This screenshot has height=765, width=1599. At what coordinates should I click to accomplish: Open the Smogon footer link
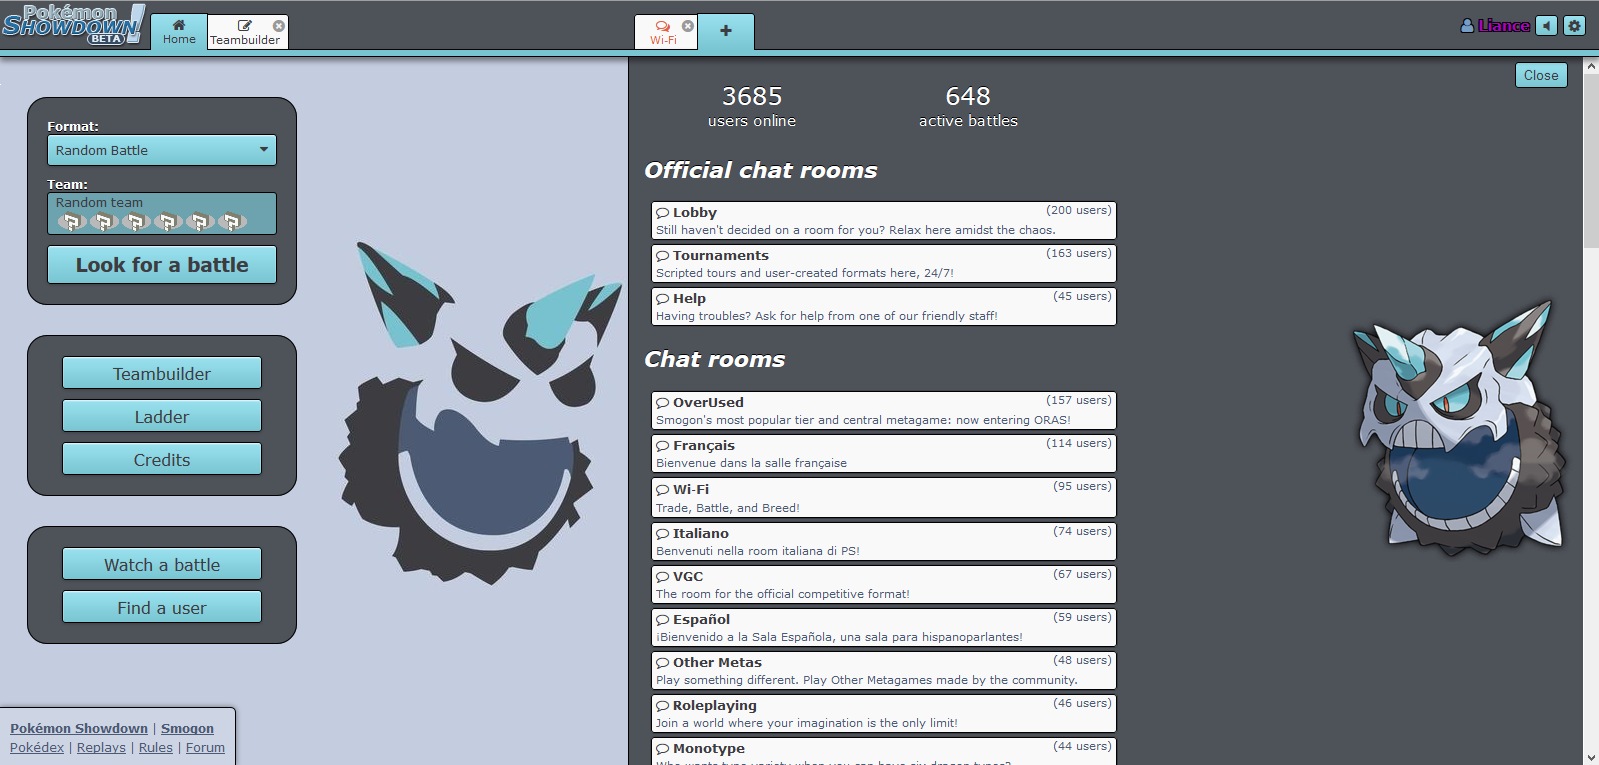coord(187,728)
